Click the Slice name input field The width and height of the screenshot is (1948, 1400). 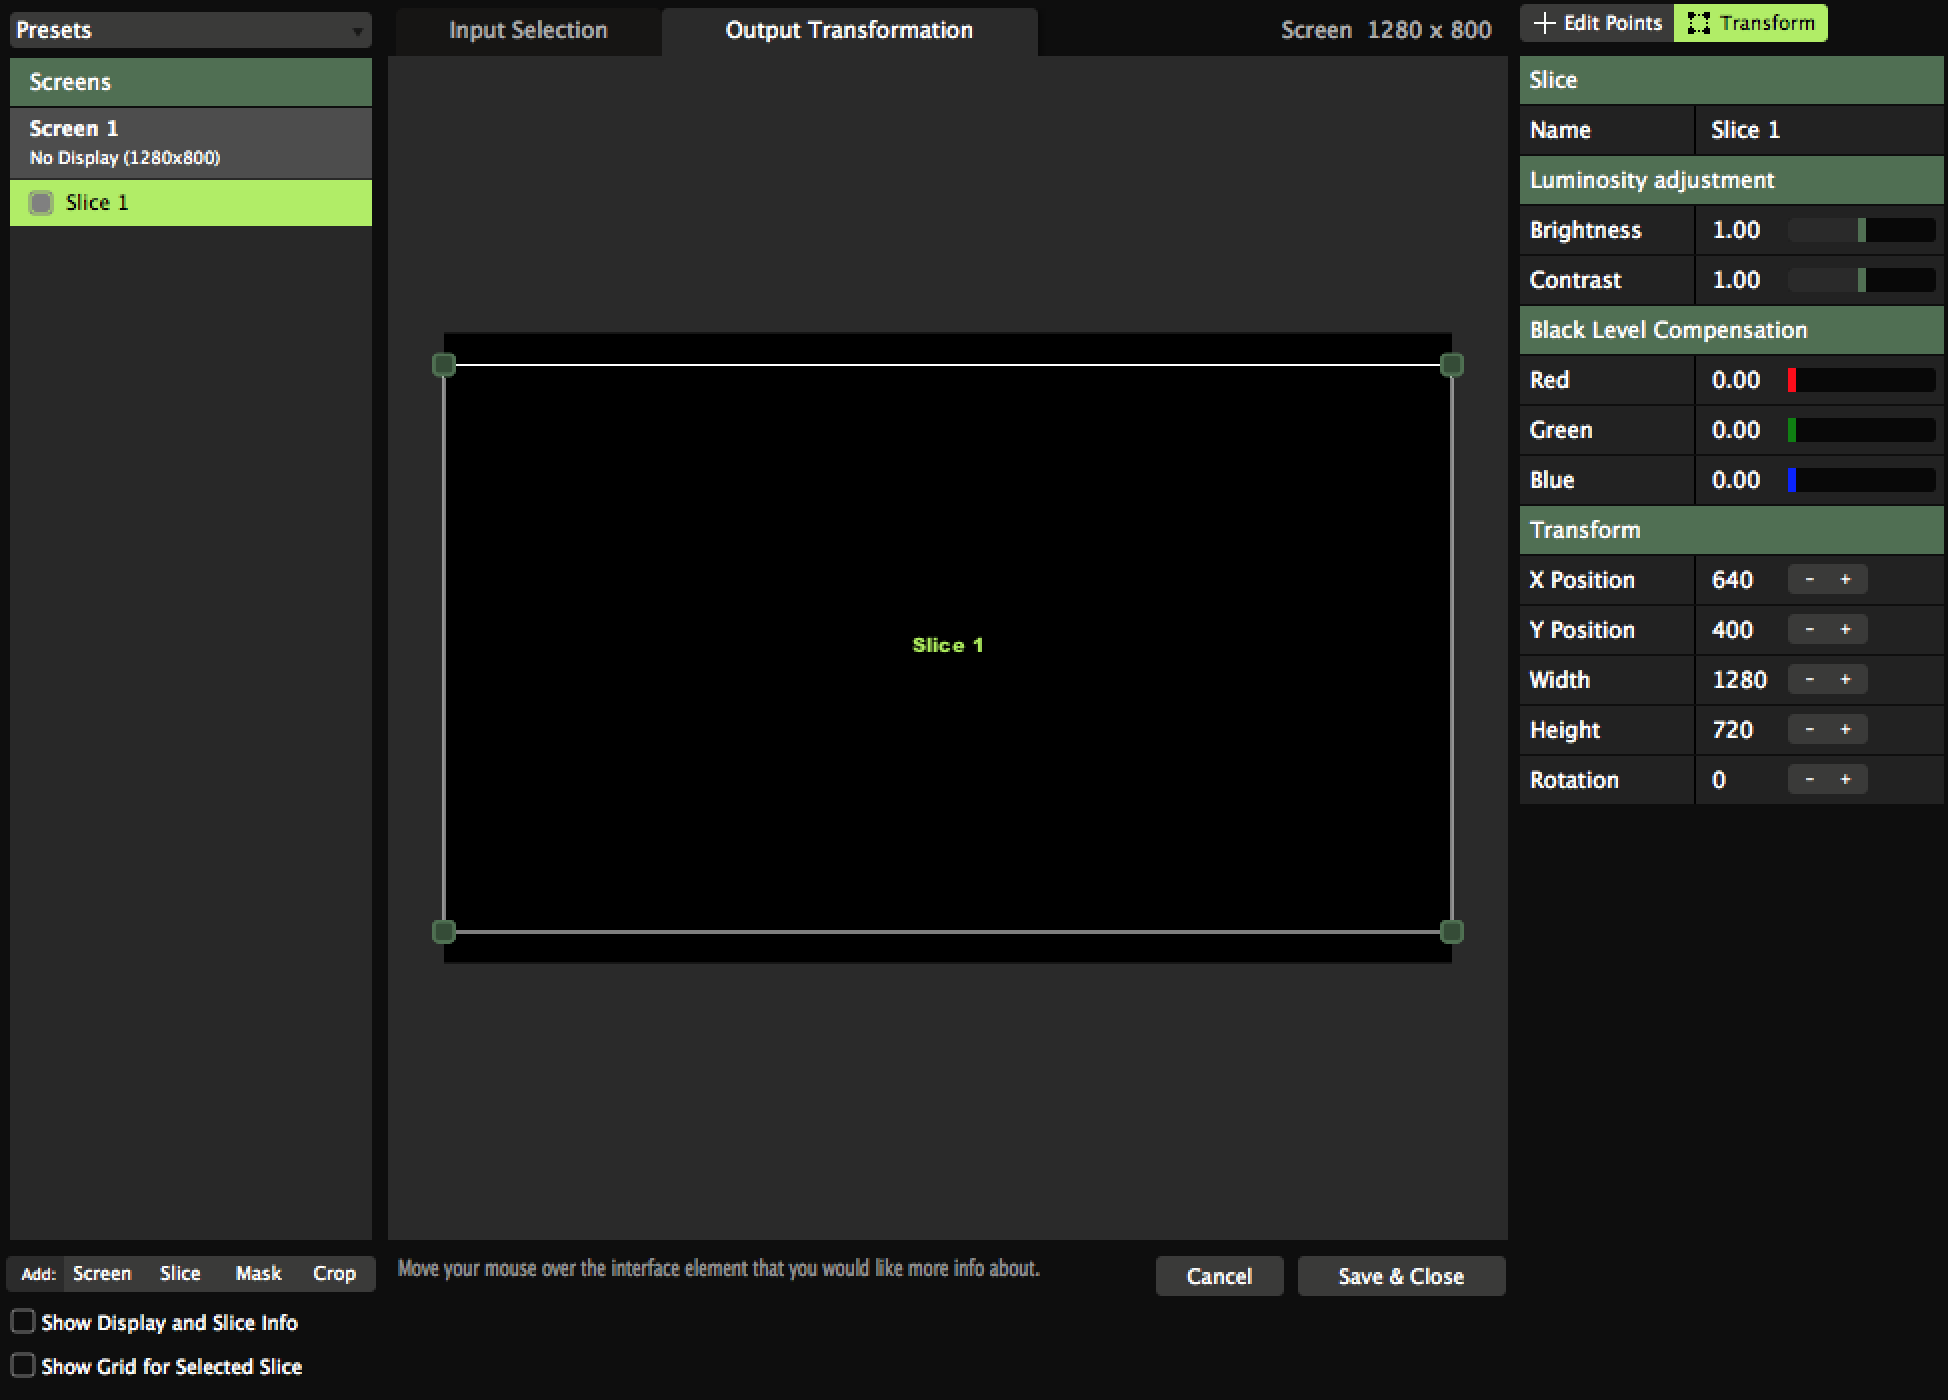click(1818, 130)
